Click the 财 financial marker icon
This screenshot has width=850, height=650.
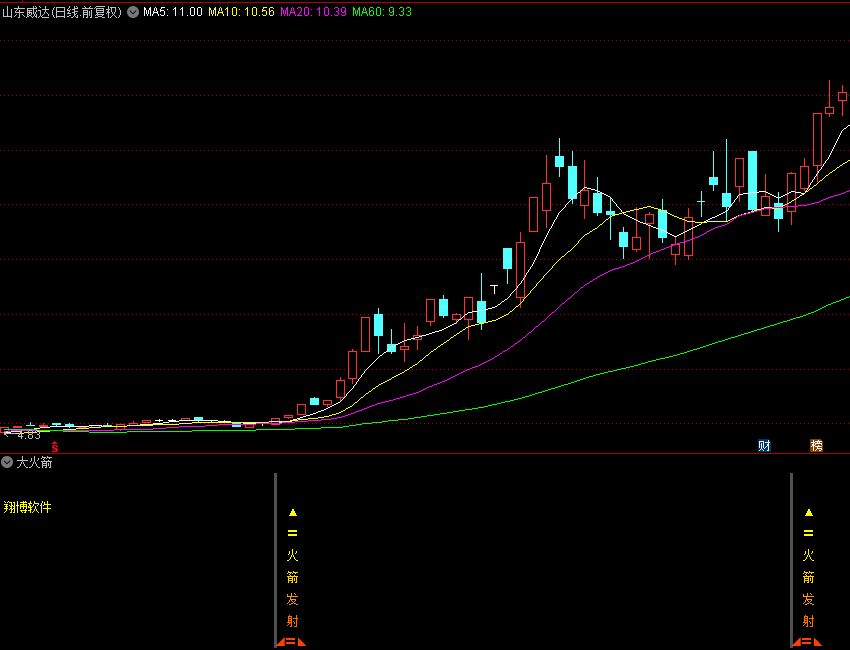764,446
